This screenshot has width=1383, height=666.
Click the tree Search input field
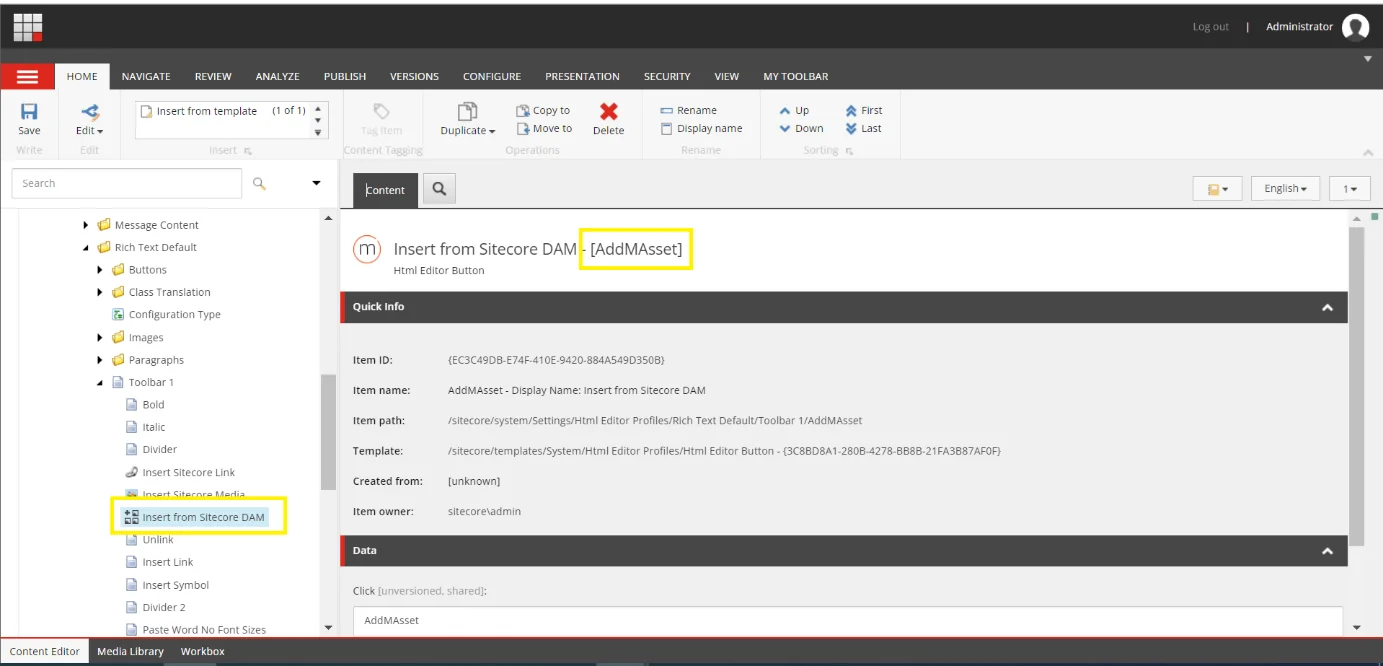127,183
